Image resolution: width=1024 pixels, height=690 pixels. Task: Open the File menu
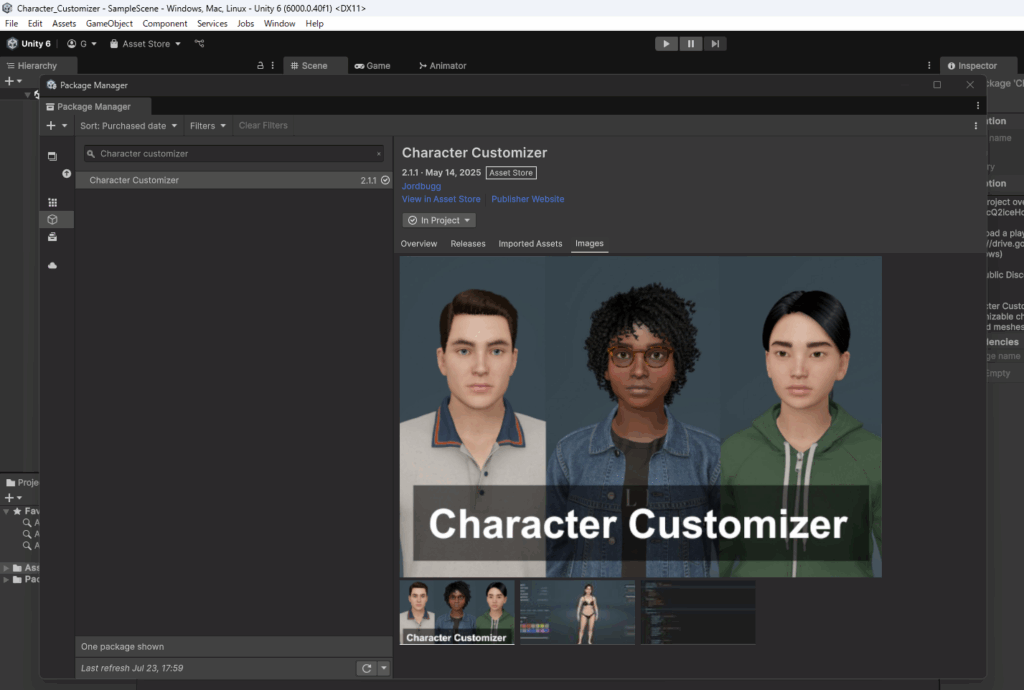[x=12, y=24]
